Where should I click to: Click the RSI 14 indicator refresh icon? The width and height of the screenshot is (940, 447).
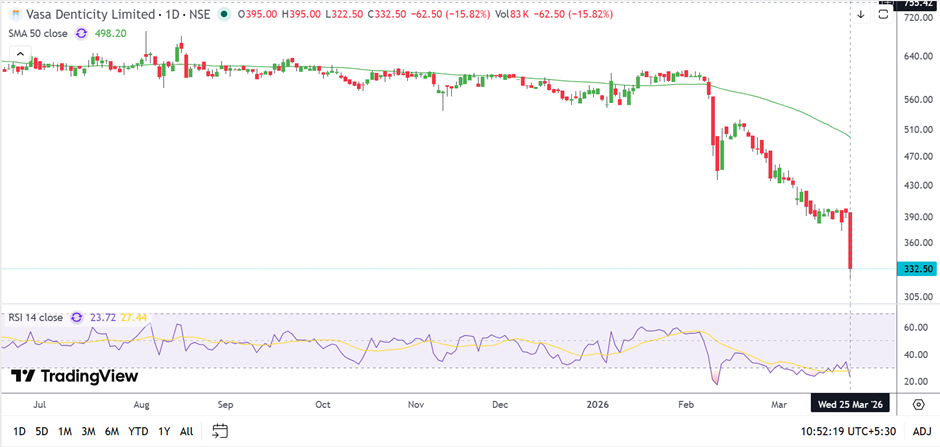(76, 318)
